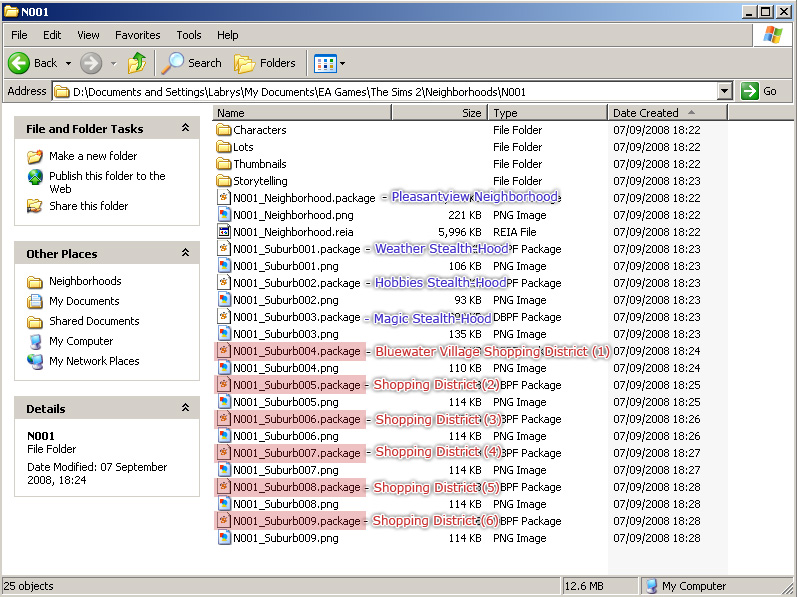This screenshot has height=597, width=797.
Task: Go to My Documents link
Action: [x=84, y=301]
